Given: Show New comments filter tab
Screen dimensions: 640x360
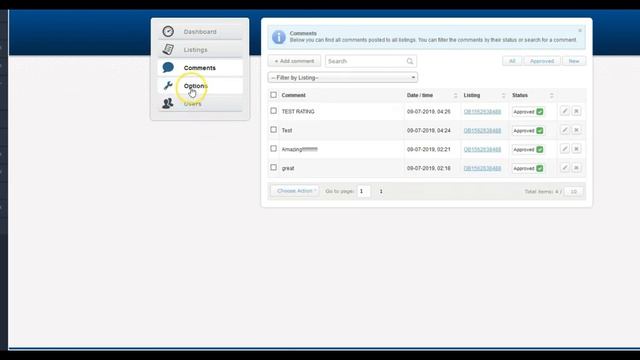Looking at the screenshot, I should 574,61.
